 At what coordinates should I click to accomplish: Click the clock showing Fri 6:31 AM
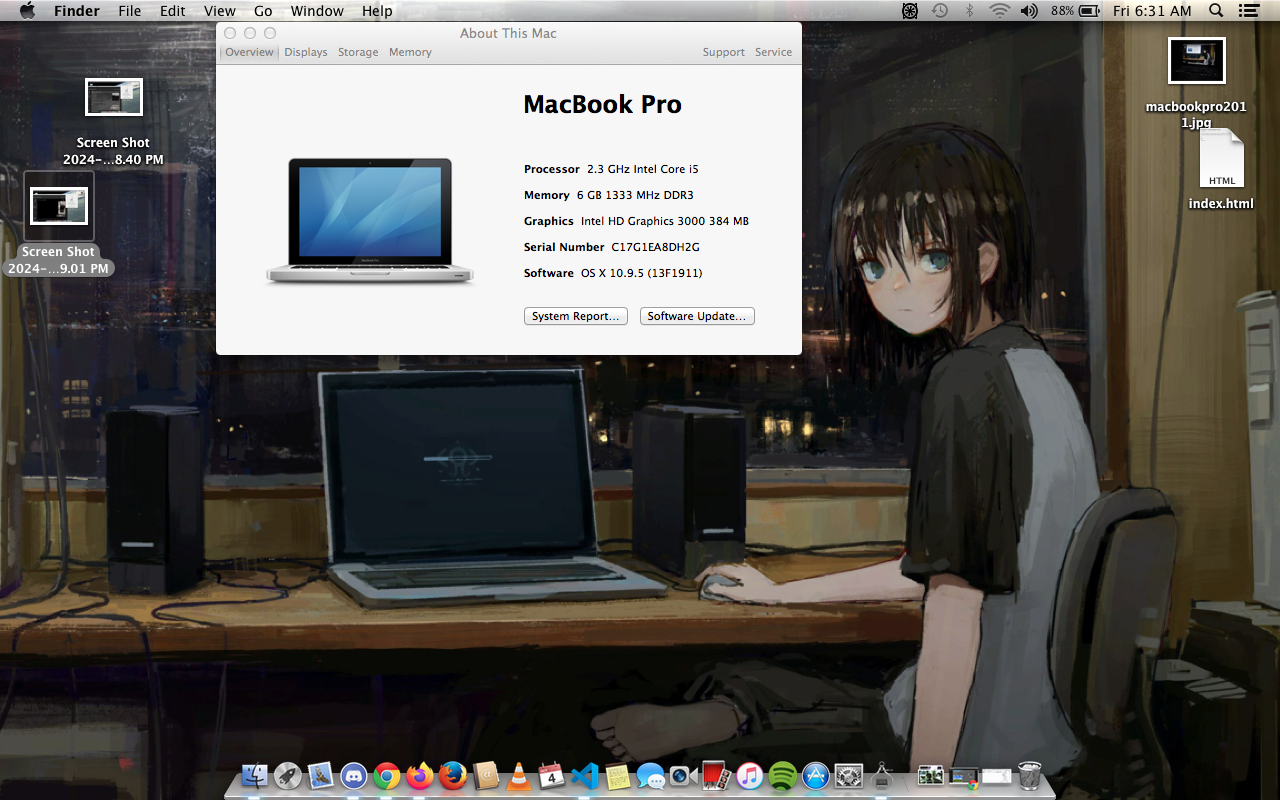[1152, 11]
